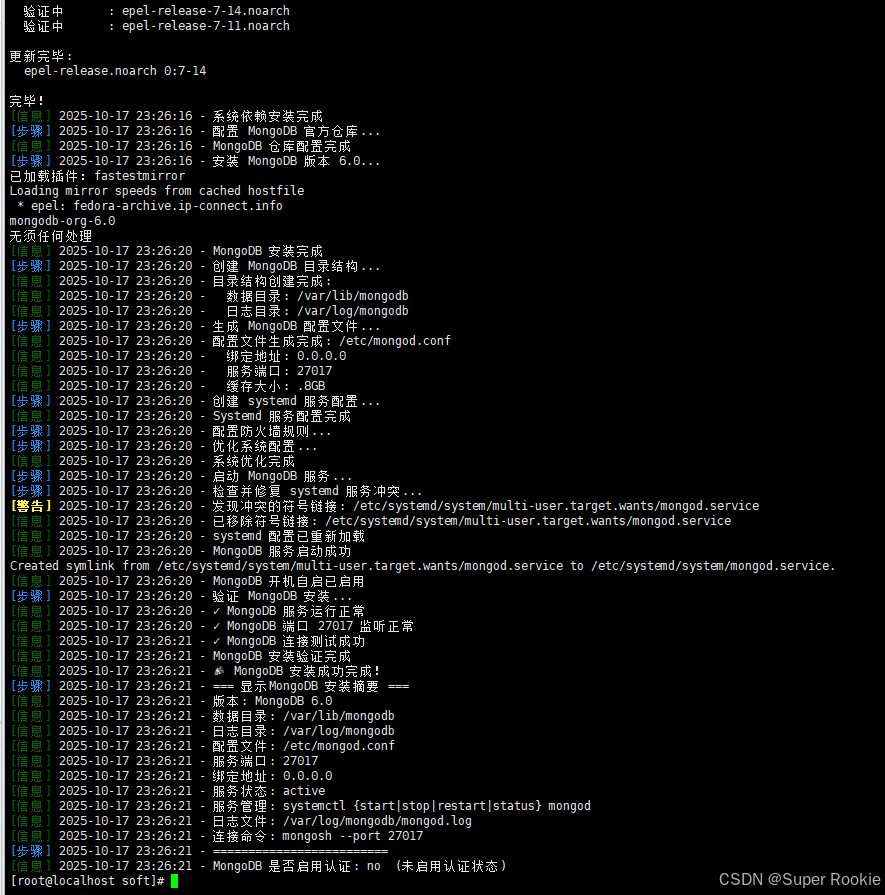Click '服务状态: active' summary line

click(269, 791)
